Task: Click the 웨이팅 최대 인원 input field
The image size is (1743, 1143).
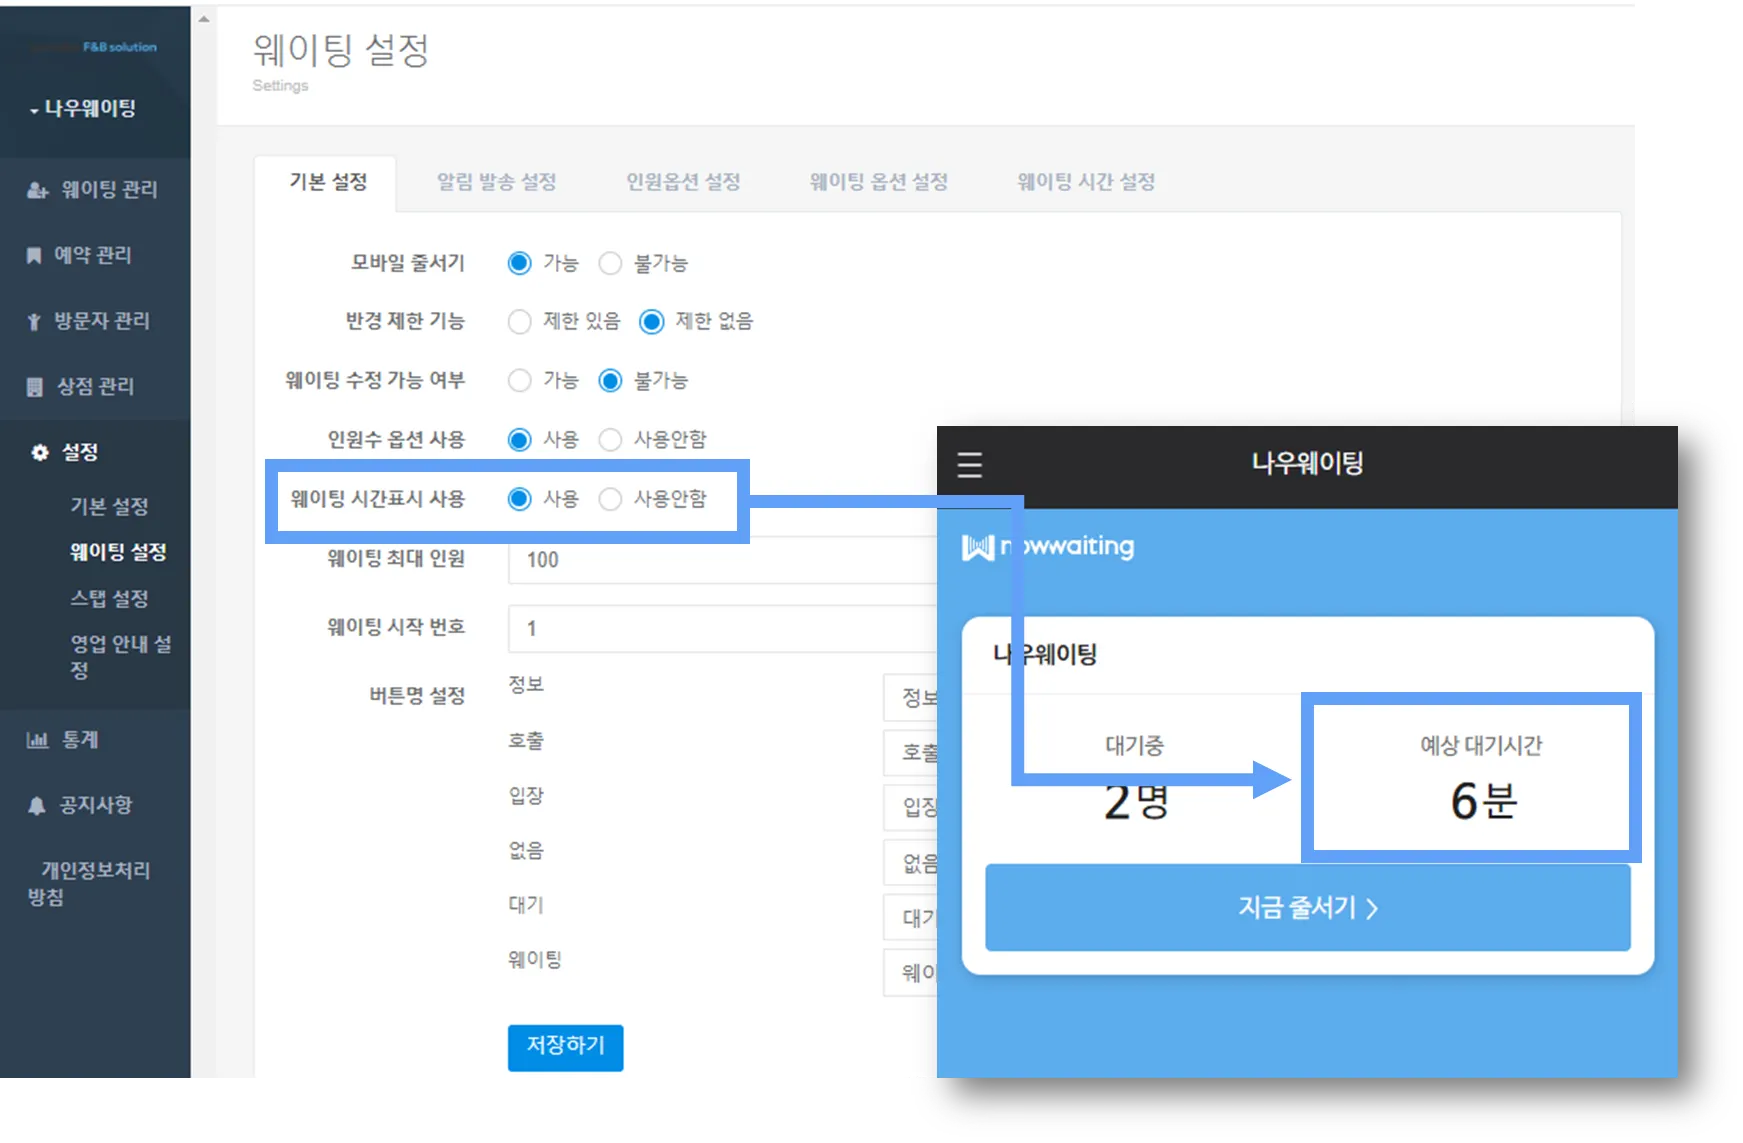Action: click(x=722, y=560)
